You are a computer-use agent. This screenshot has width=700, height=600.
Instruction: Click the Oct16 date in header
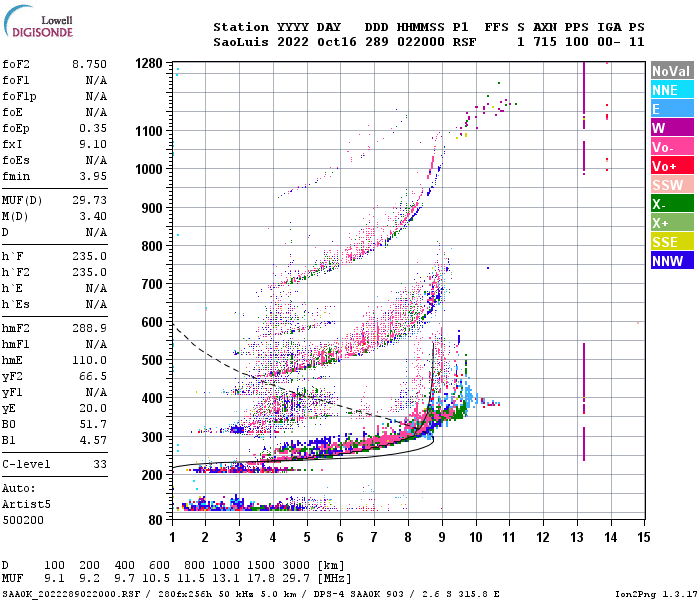click(337, 42)
